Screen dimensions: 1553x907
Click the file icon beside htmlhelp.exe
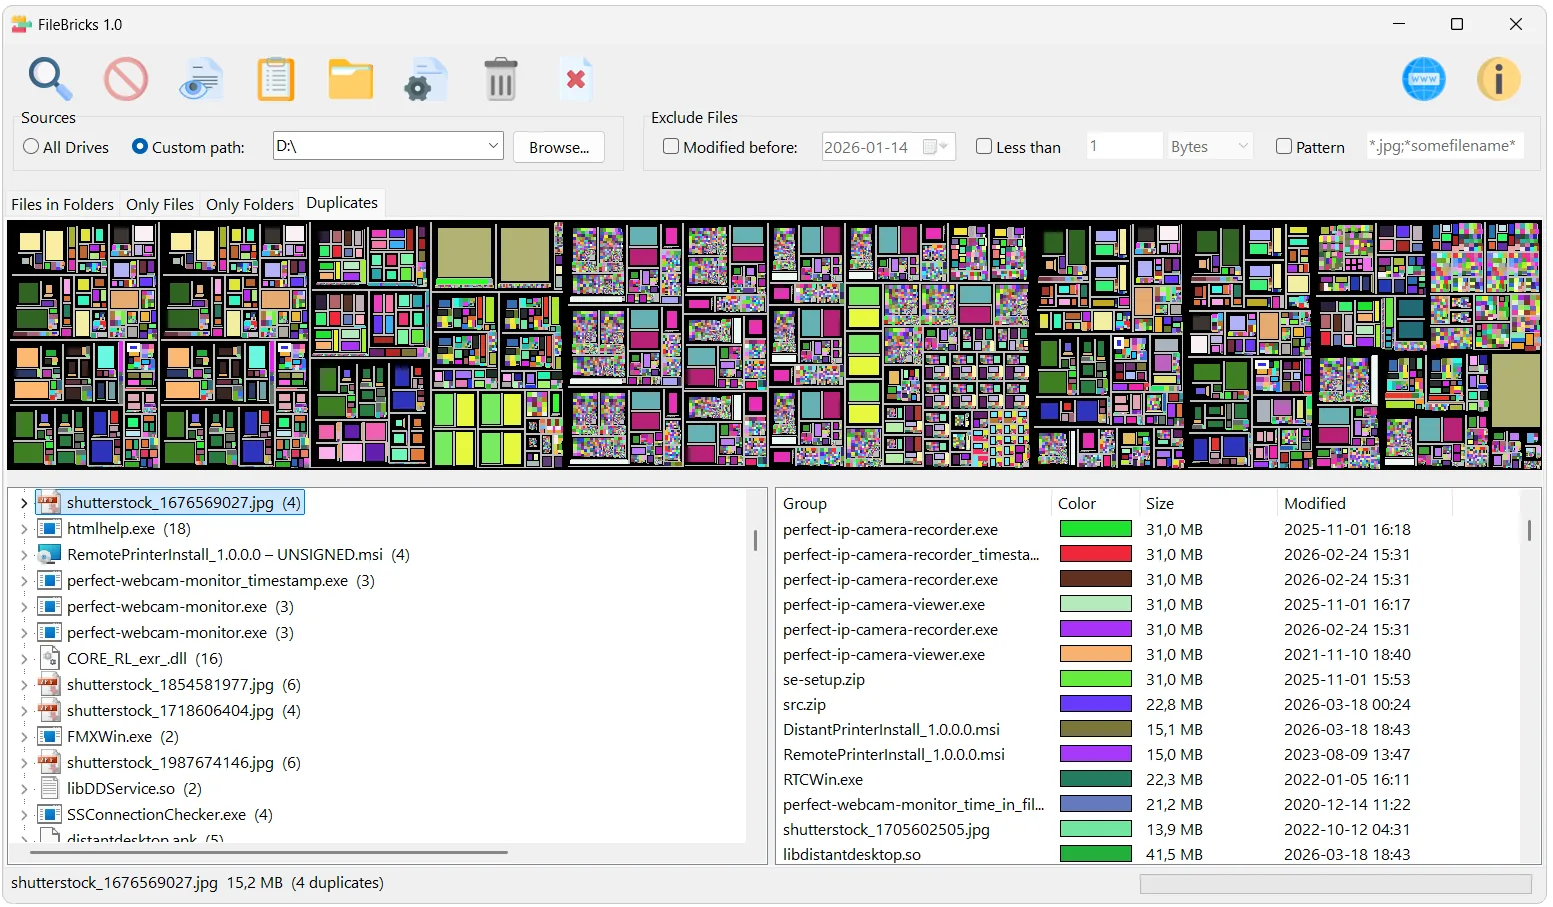[x=49, y=528]
